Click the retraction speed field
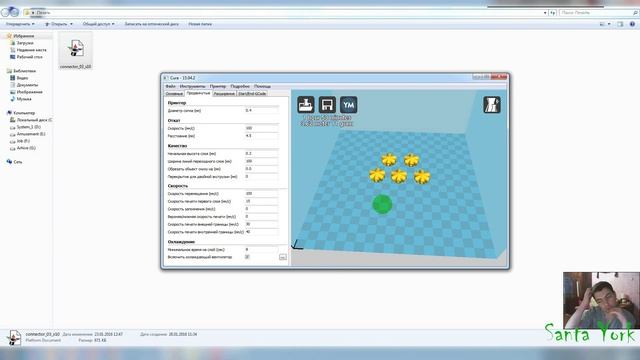 (x=262, y=128)
